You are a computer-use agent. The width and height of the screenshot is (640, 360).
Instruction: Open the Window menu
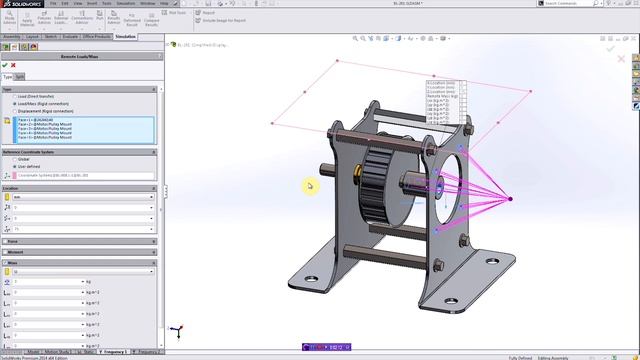coord(148,3)
